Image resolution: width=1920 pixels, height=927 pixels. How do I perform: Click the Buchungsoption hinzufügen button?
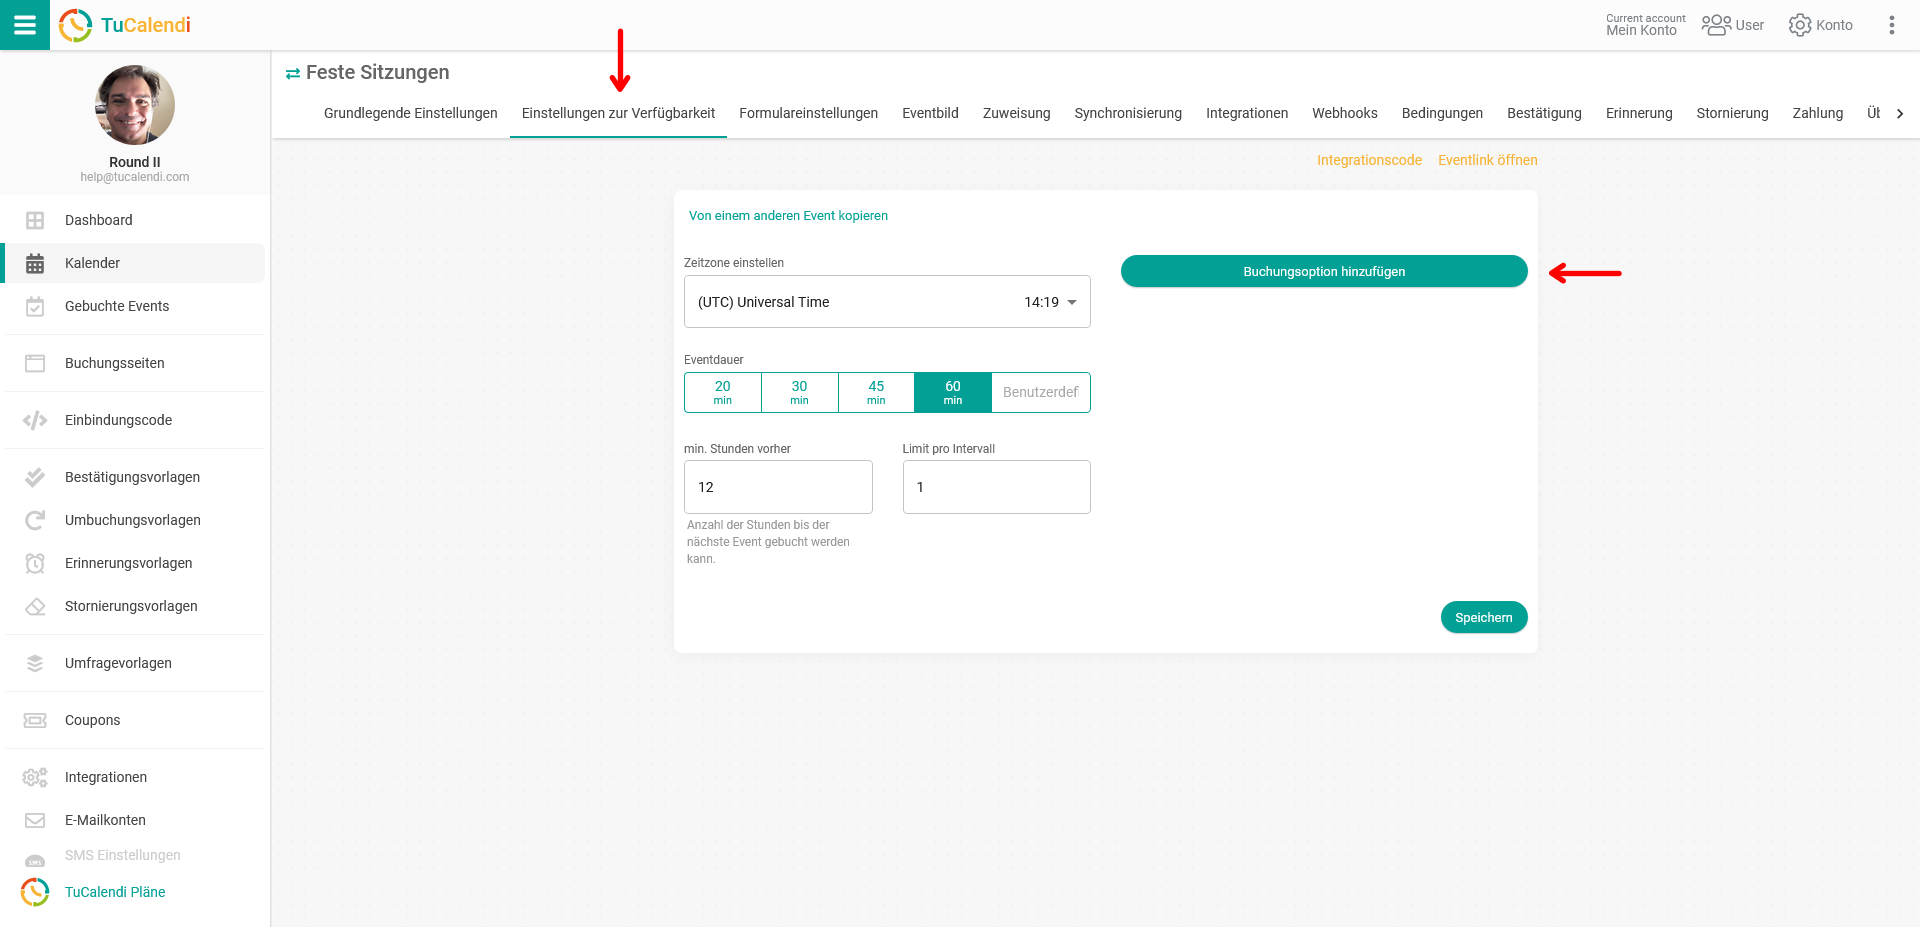coord(1323,271)
